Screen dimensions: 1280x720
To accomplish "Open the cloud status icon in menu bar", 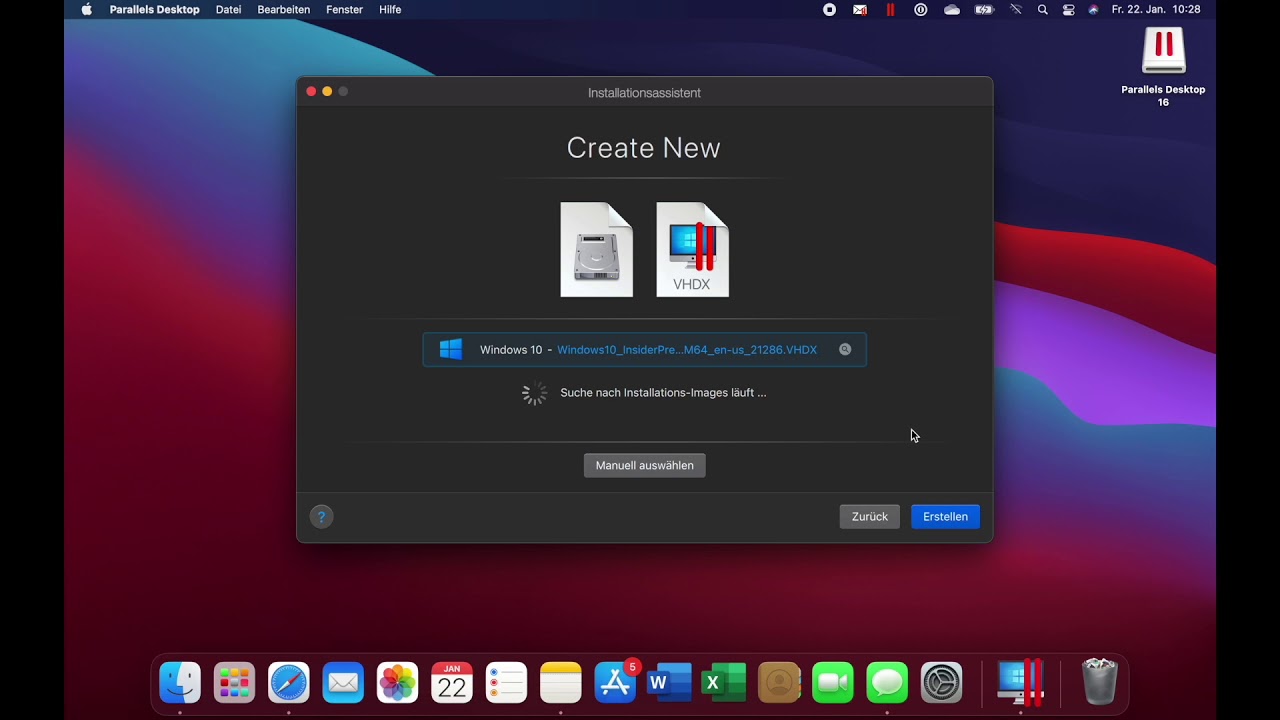I will point(952,10).
